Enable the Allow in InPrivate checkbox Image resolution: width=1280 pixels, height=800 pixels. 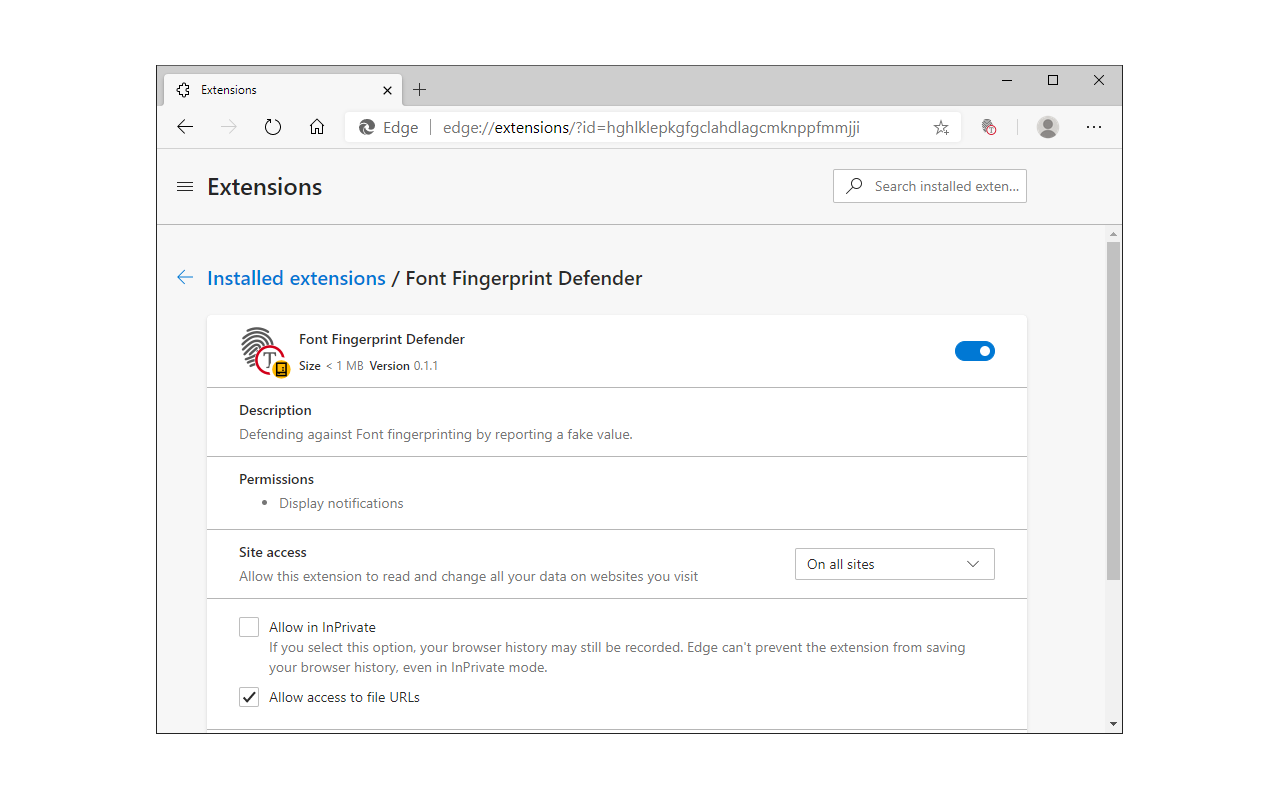249,627
